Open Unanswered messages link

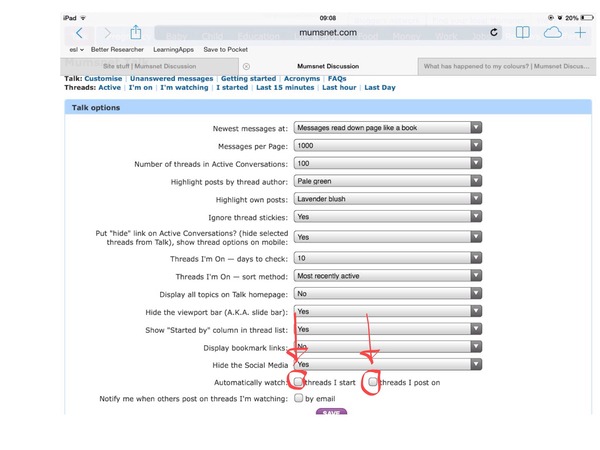point(171,78)
